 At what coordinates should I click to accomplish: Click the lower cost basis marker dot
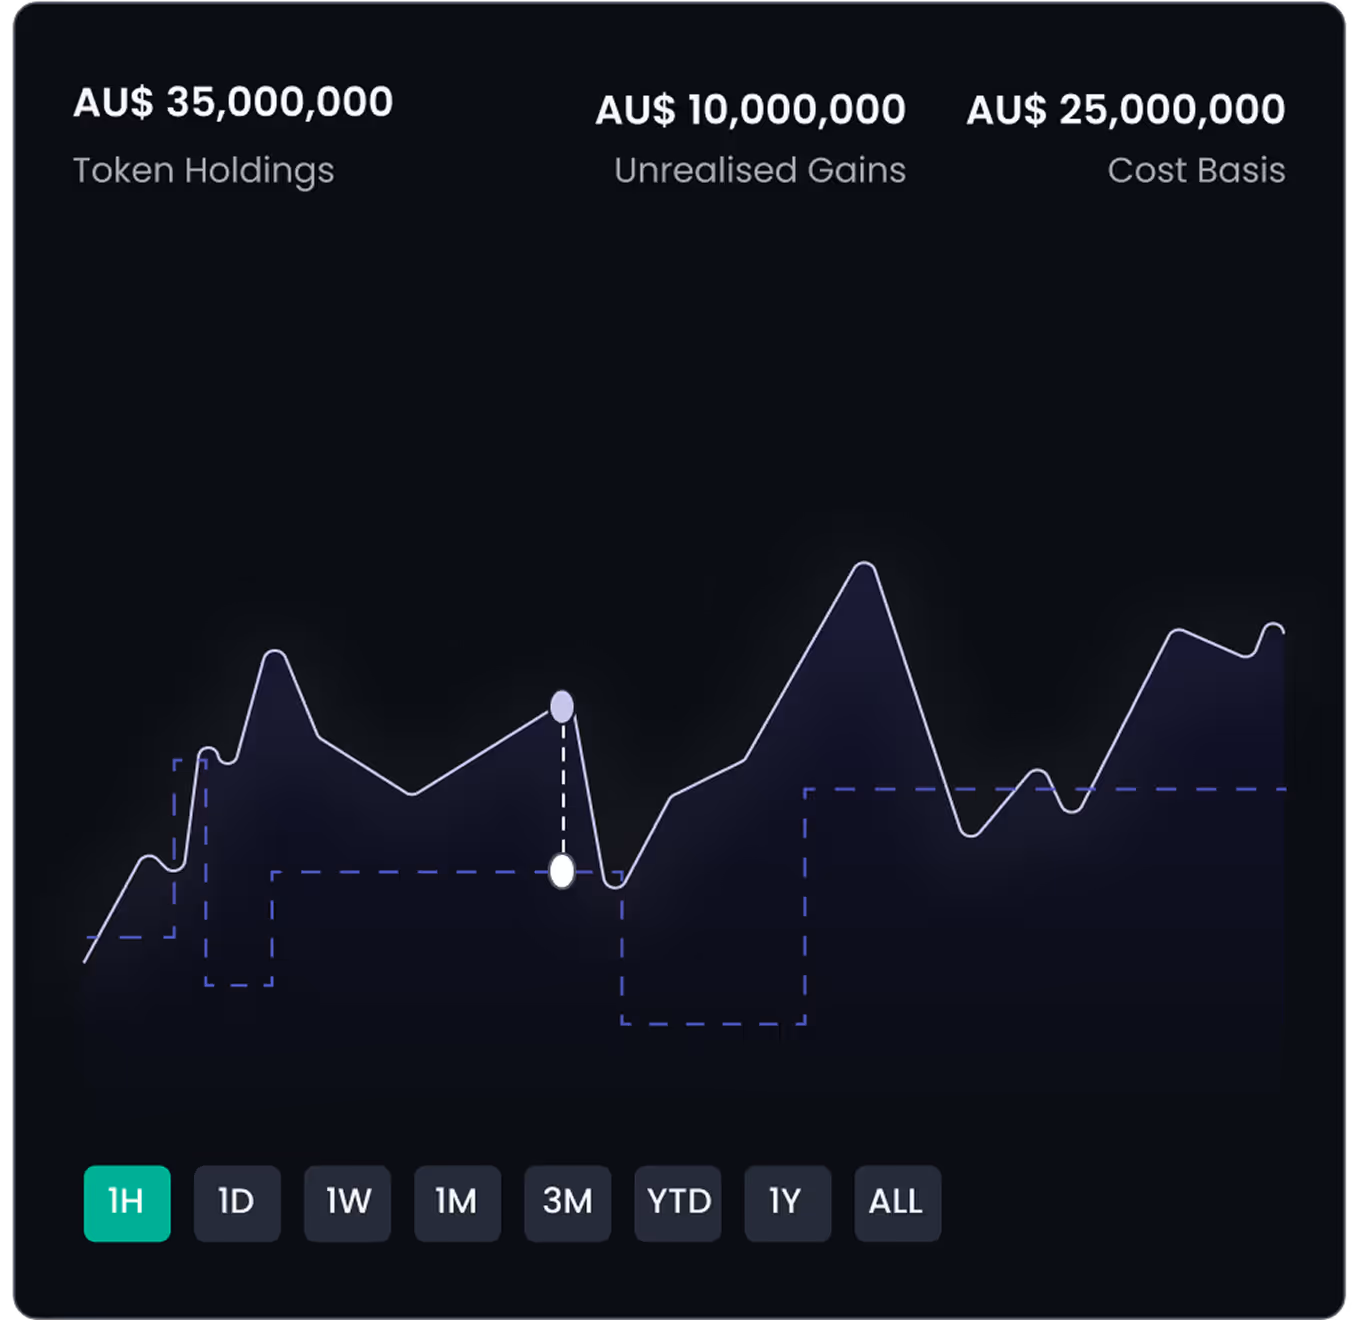561,871
